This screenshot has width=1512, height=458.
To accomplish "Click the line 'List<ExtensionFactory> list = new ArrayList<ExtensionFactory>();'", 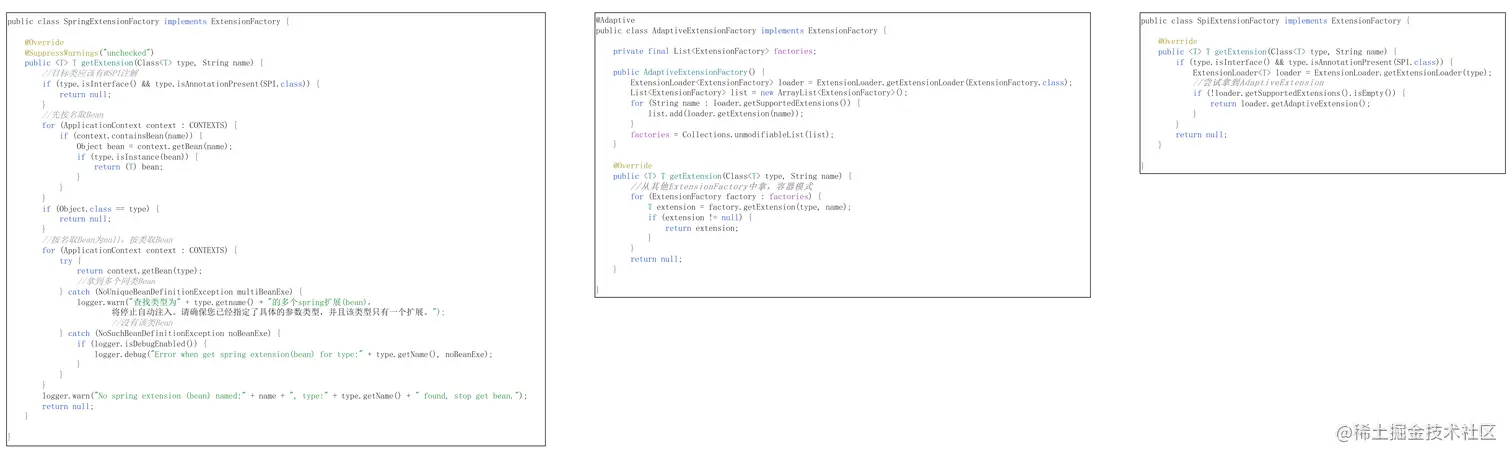I will [x=769, y=93].
